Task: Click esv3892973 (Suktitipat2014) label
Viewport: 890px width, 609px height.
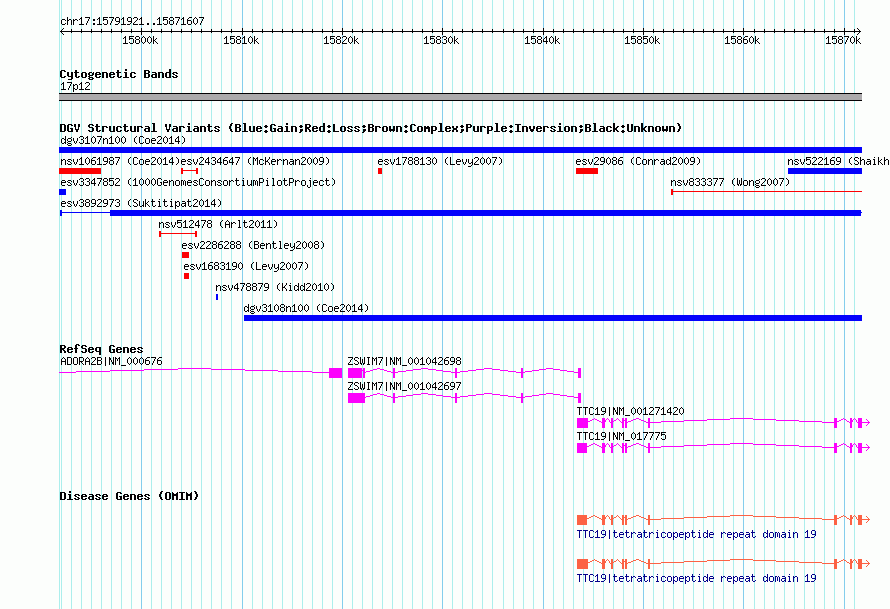Action: 141,203
